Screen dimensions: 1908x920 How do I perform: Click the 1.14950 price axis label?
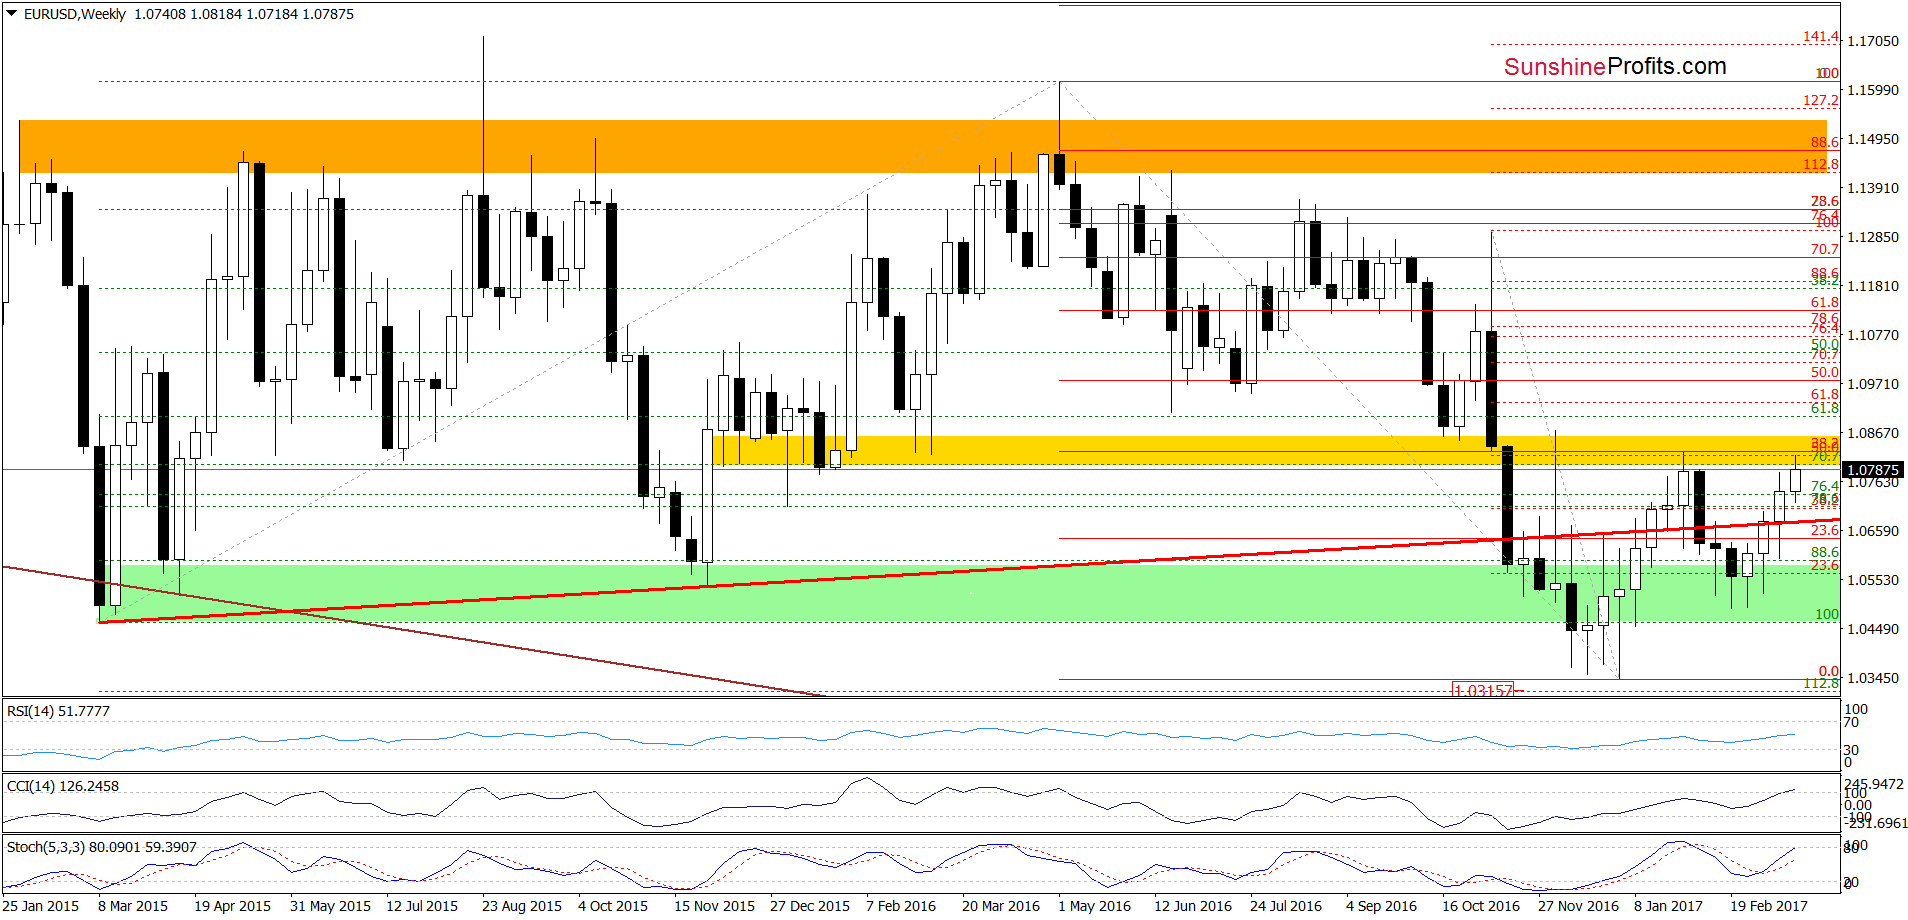tap(1873, 139)
